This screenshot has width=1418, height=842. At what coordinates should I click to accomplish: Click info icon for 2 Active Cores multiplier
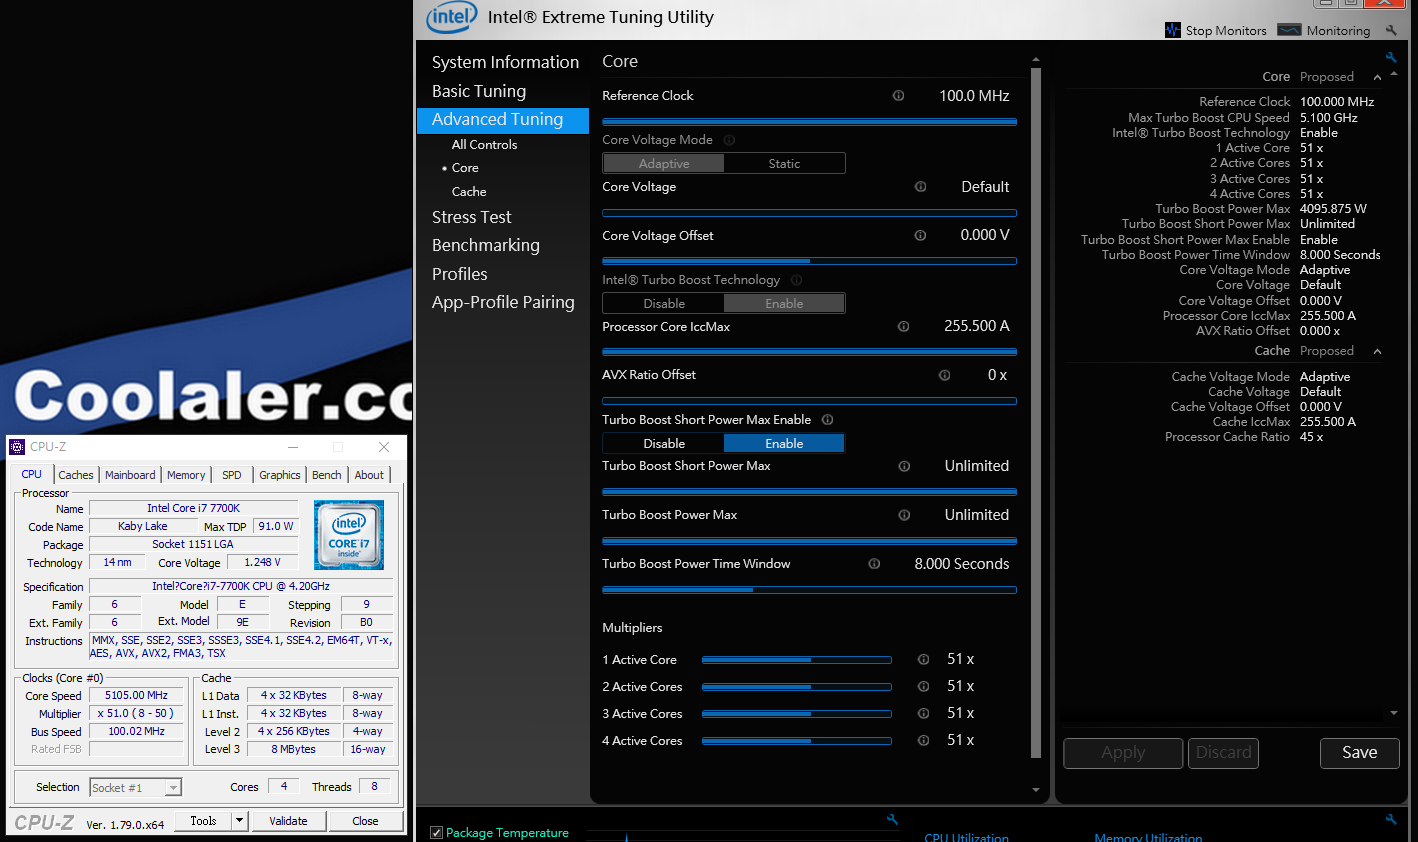tap(924, 687)
